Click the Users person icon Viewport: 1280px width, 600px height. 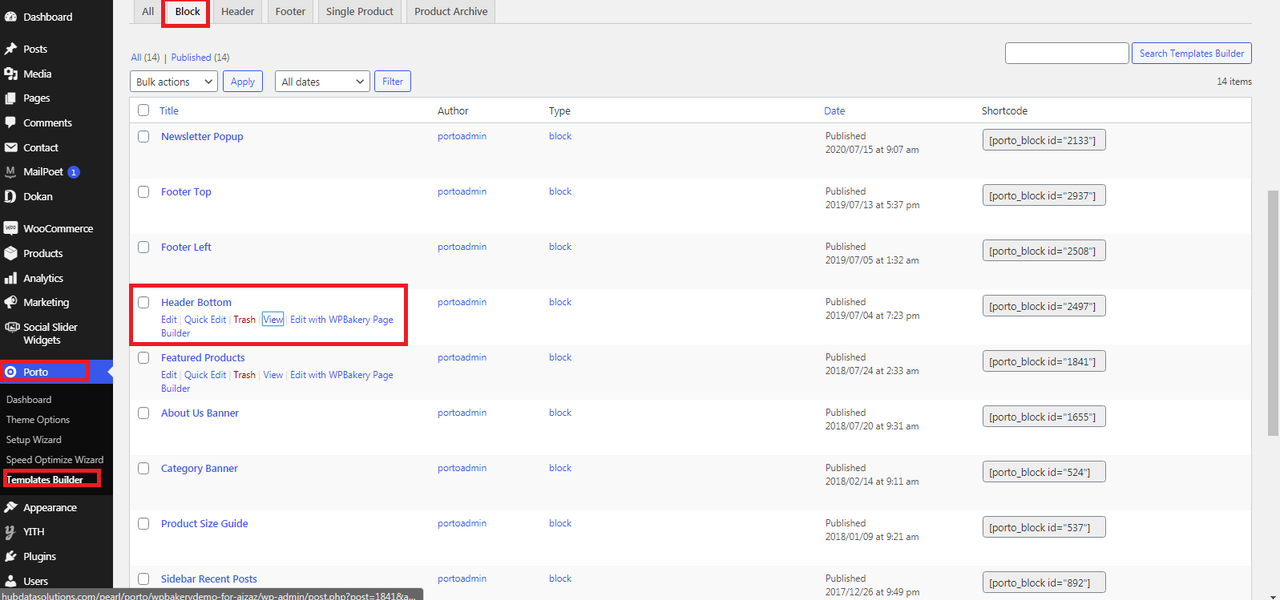(x=11, y=581)
